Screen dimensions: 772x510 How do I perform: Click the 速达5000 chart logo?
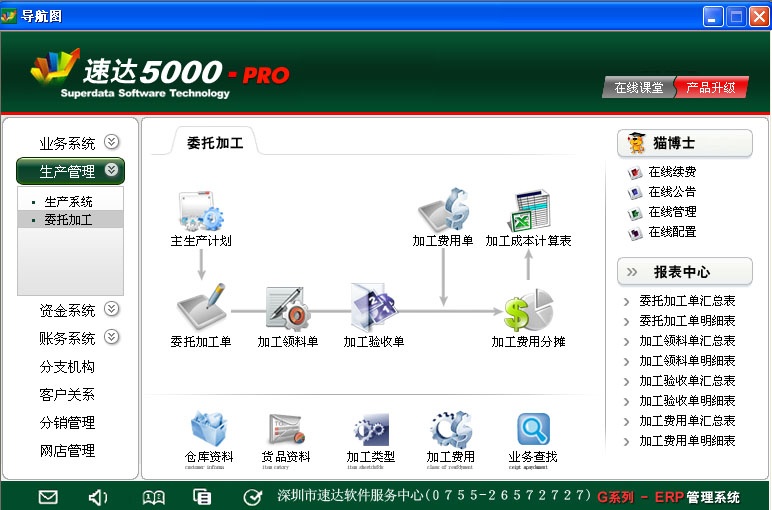pyautogui.click(x=55, y=66)
